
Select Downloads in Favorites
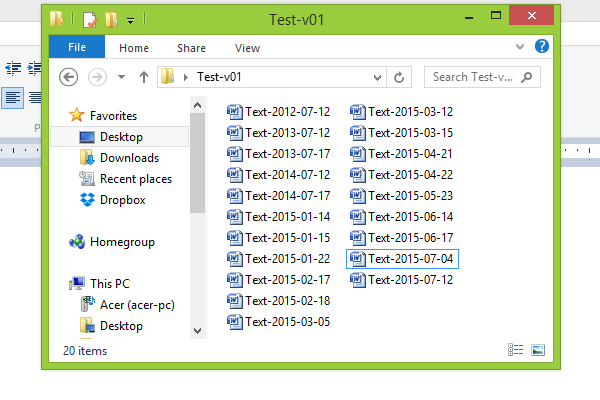tap(119, 158)
